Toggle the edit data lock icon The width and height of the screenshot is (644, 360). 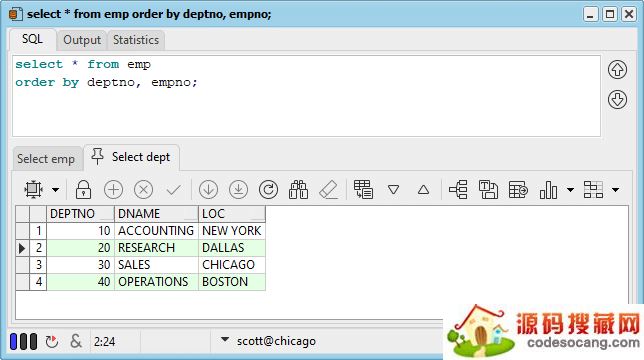tap(83, 190)
